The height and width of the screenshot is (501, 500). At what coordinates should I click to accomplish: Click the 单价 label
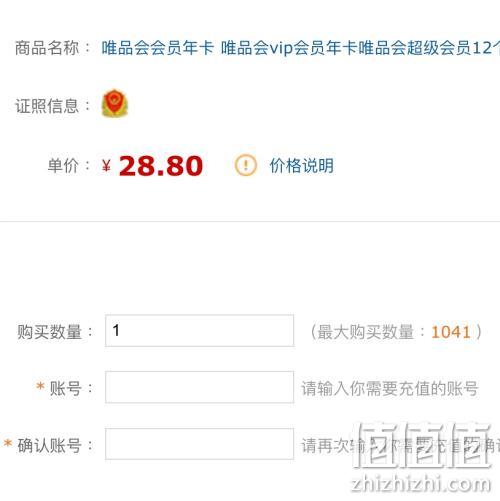[x=63, y=165]
